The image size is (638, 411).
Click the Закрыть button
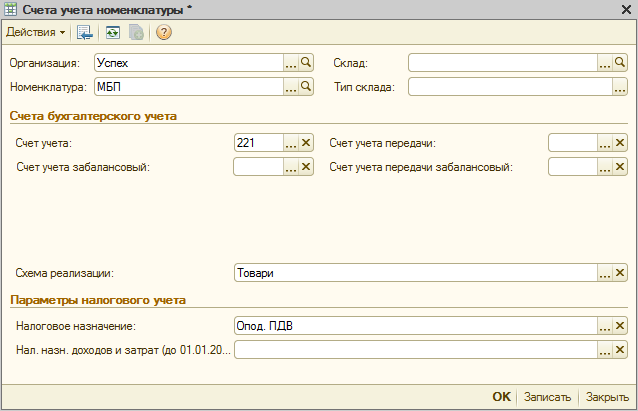[x=607, y=396]
